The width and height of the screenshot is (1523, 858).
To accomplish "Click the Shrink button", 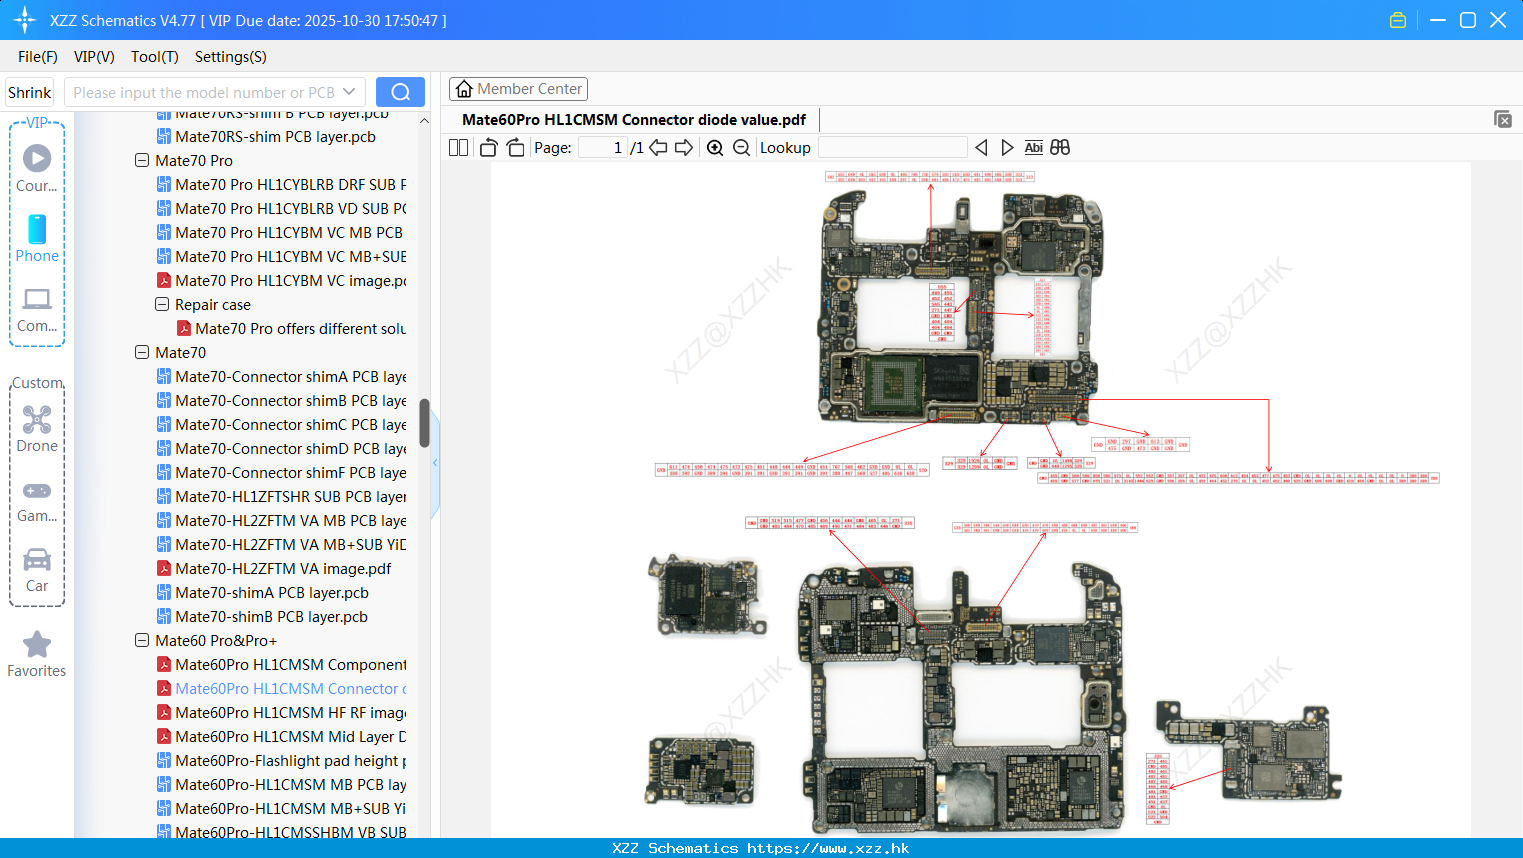I will point(29,92).
